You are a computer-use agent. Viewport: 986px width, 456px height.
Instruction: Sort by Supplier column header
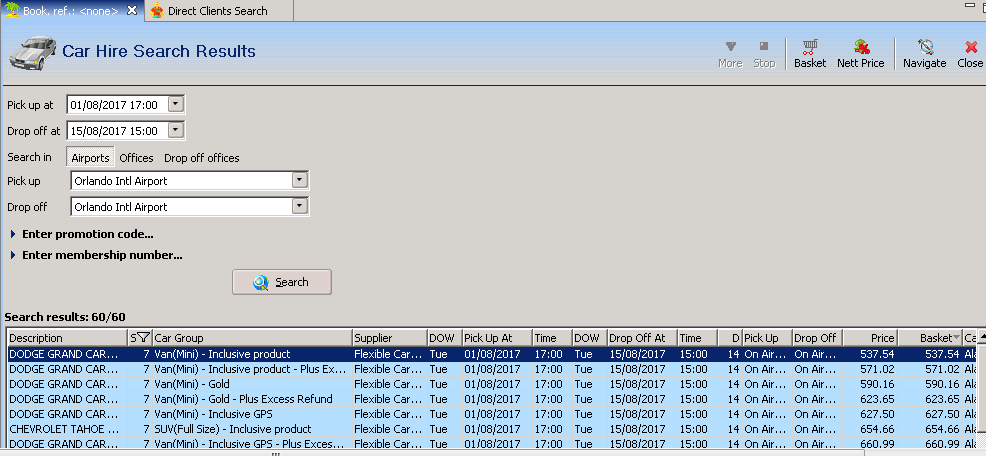389,338
